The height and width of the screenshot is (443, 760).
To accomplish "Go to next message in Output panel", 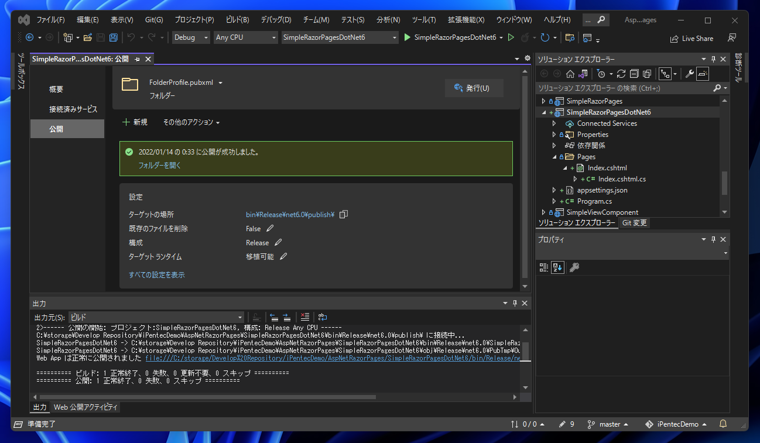I will 287,317.
